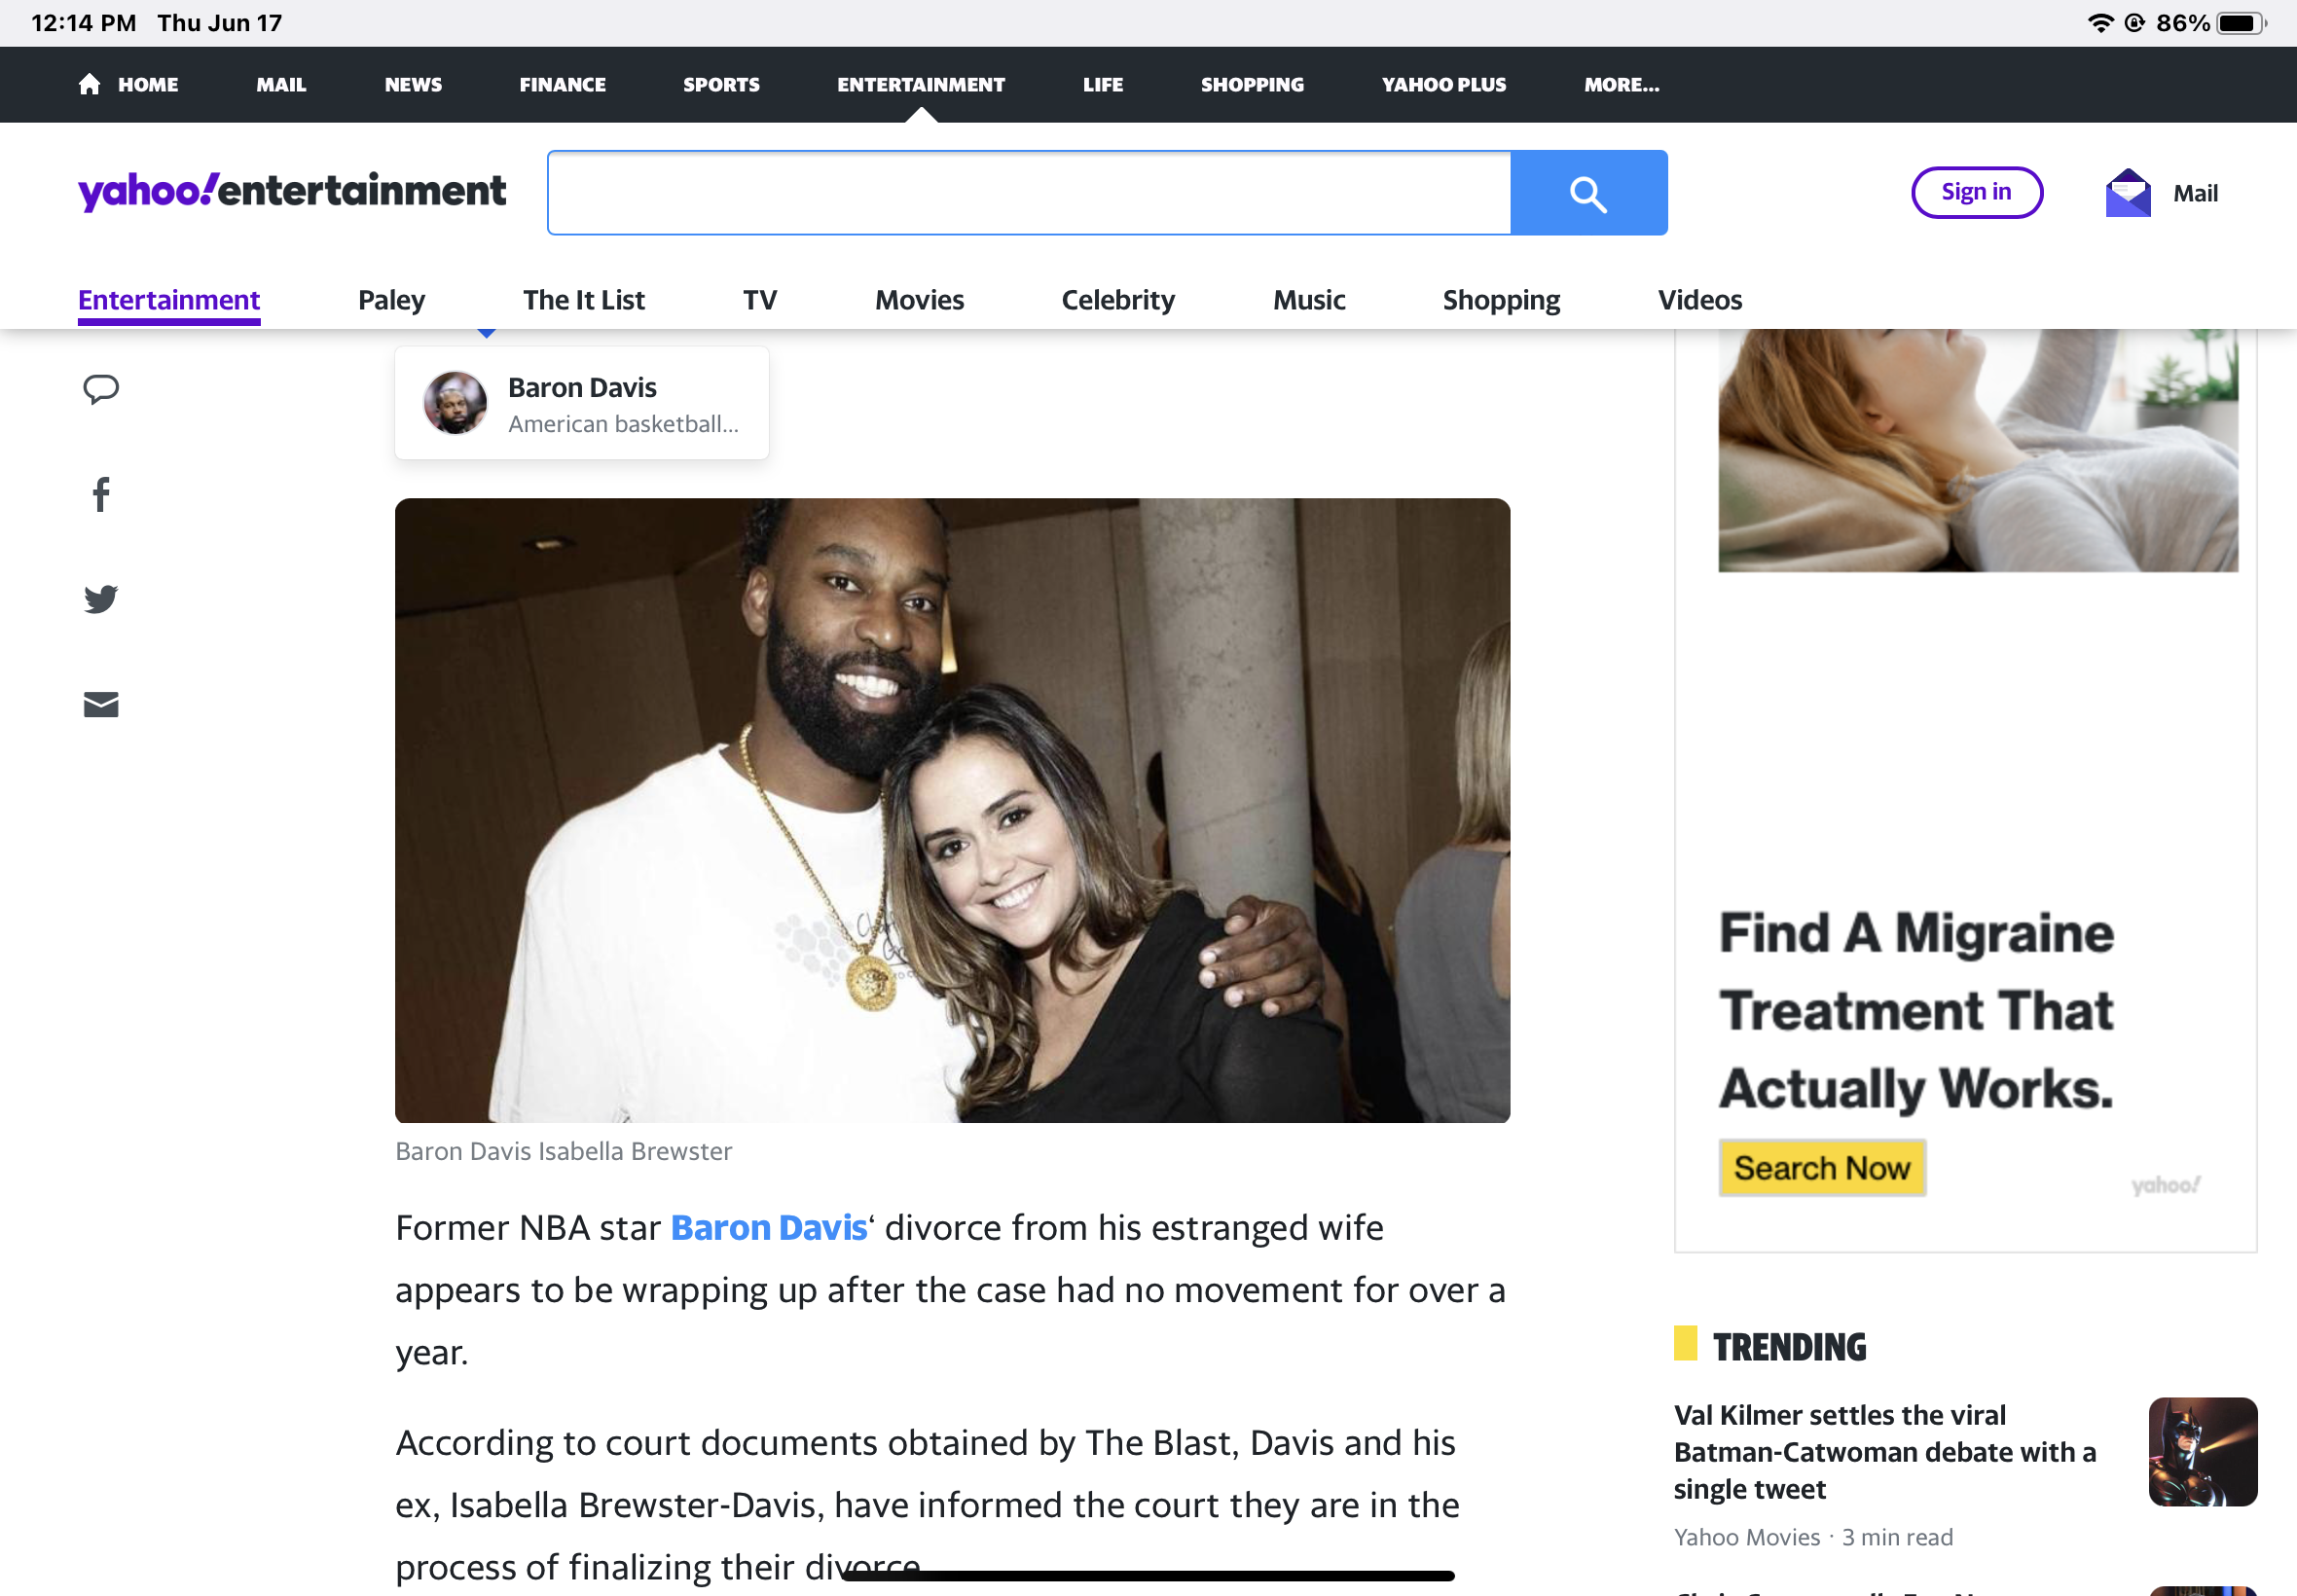Image resolution: width=2297 pixels, height=1596 pixels.
Task: Switch to the Paley tab
Action: pos(391,300)
